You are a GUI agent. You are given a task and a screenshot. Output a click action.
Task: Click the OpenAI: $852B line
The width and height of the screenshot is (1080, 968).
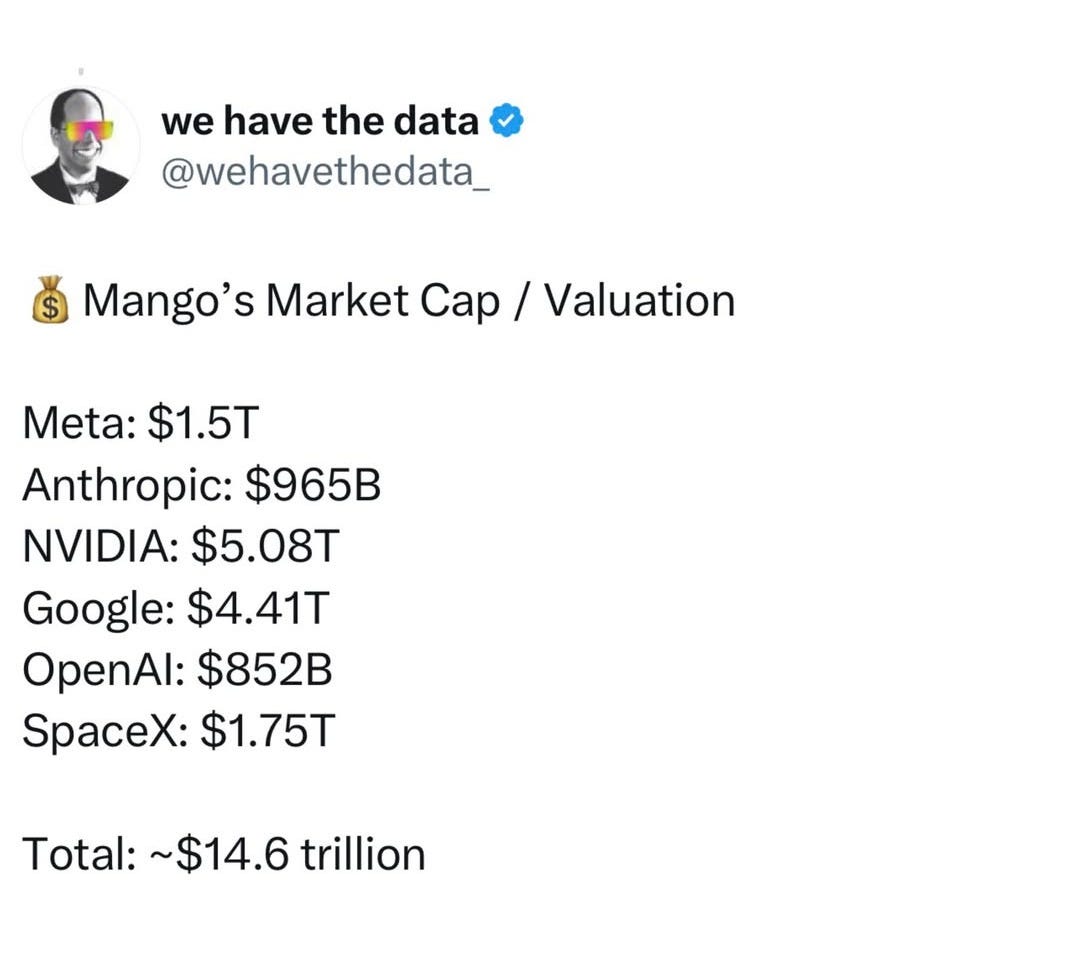click(x=178, y=670)
